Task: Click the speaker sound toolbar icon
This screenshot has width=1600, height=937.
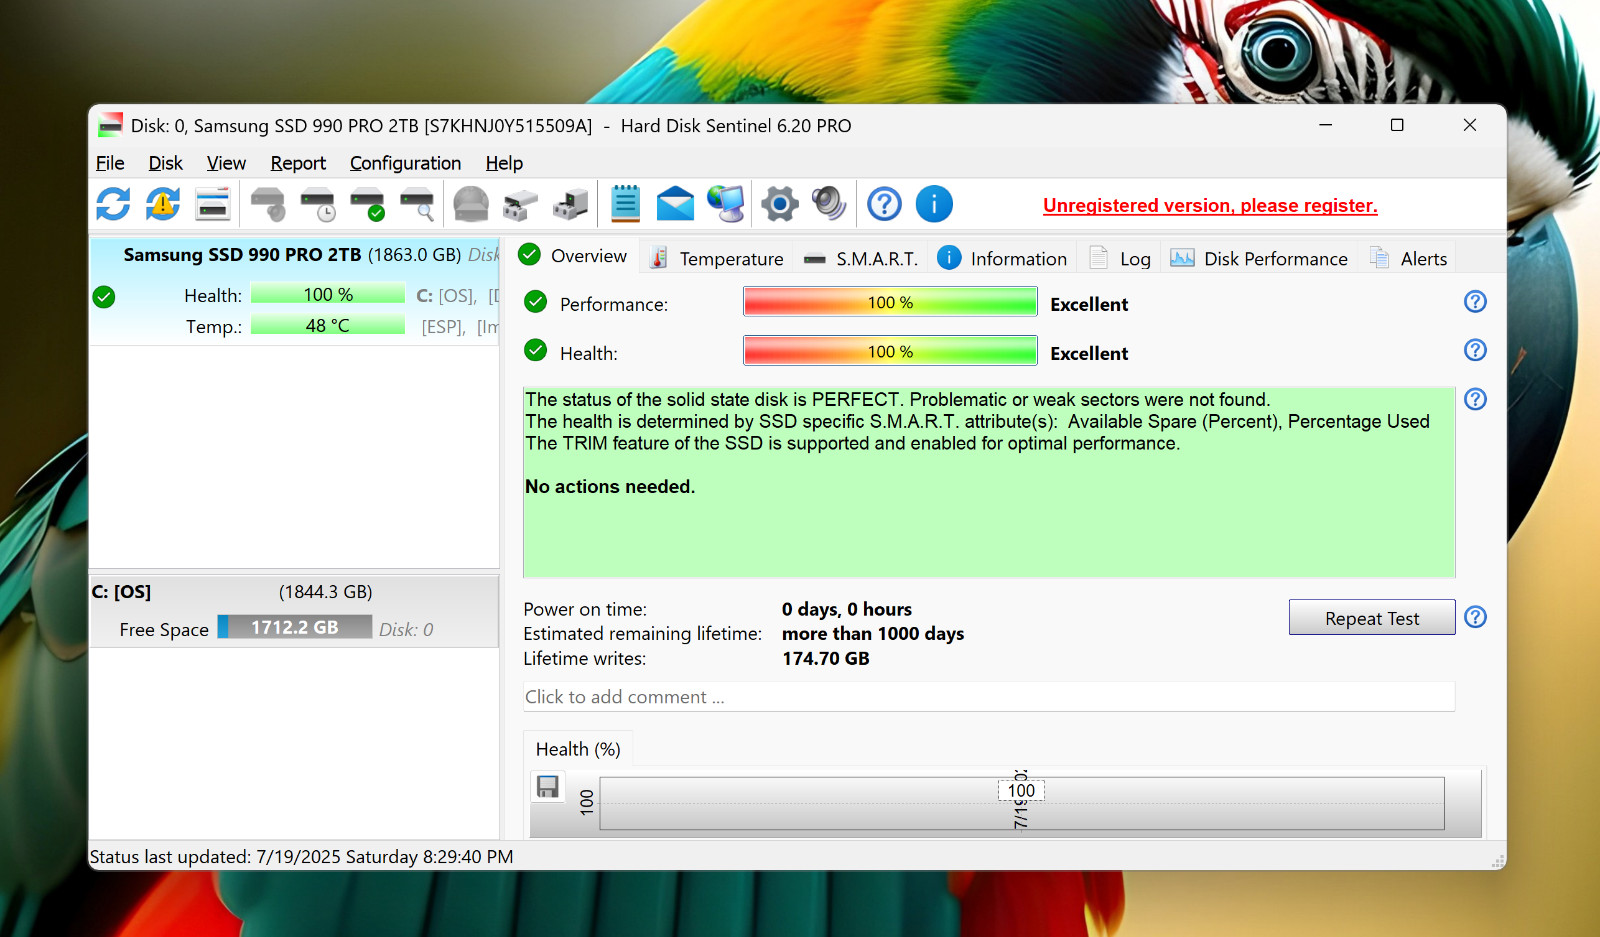Action: tap(829, 204)
